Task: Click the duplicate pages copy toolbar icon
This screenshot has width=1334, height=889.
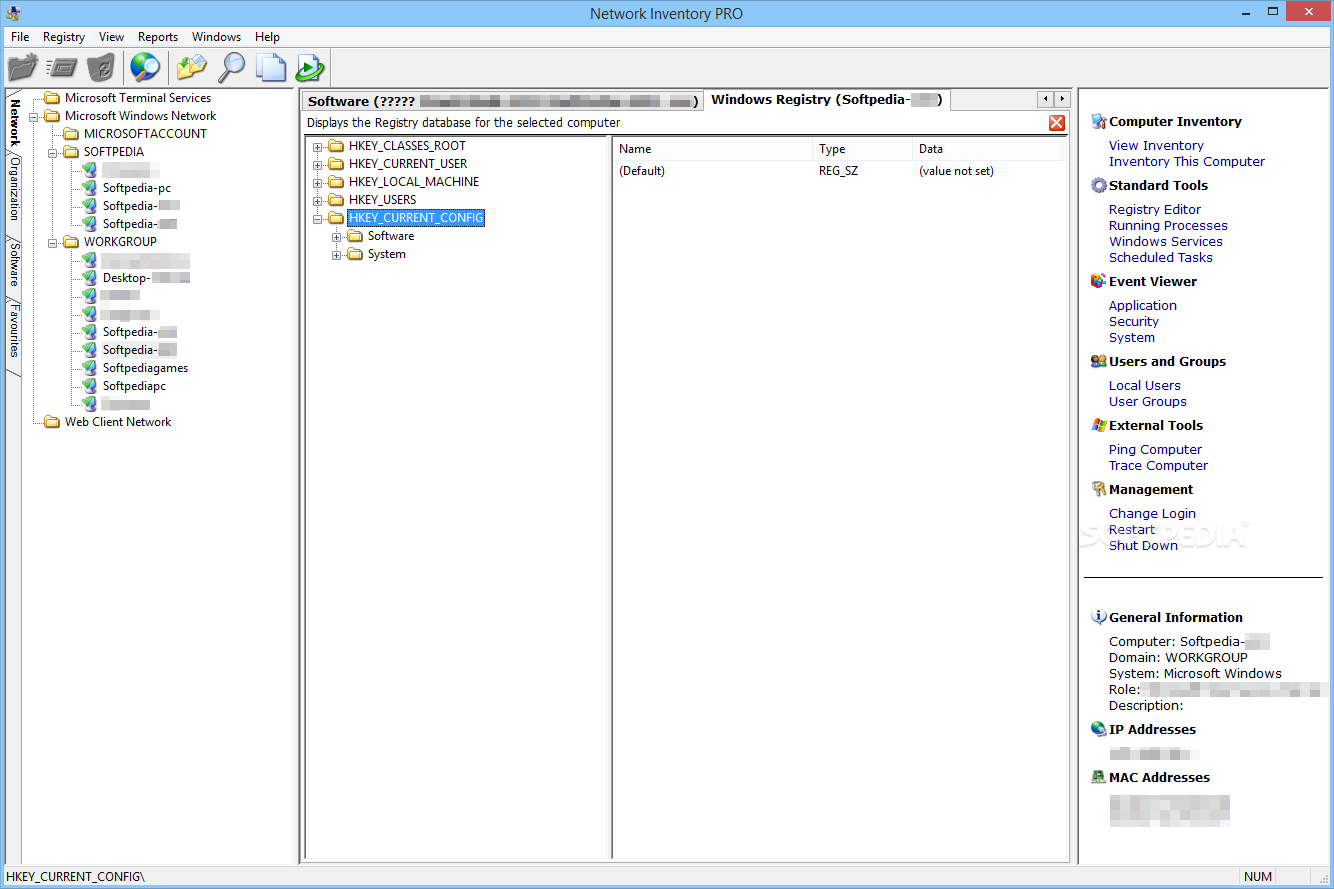Action: click(270, 68)
